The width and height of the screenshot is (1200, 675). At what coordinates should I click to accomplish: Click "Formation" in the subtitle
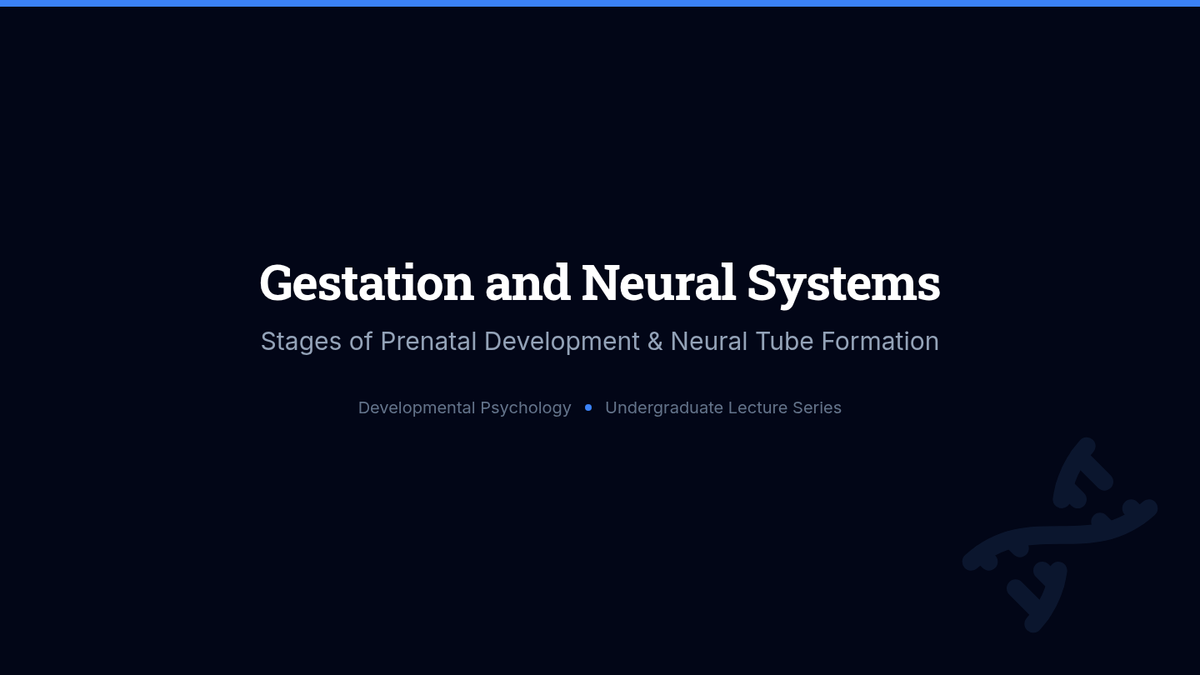coord(880,342)
